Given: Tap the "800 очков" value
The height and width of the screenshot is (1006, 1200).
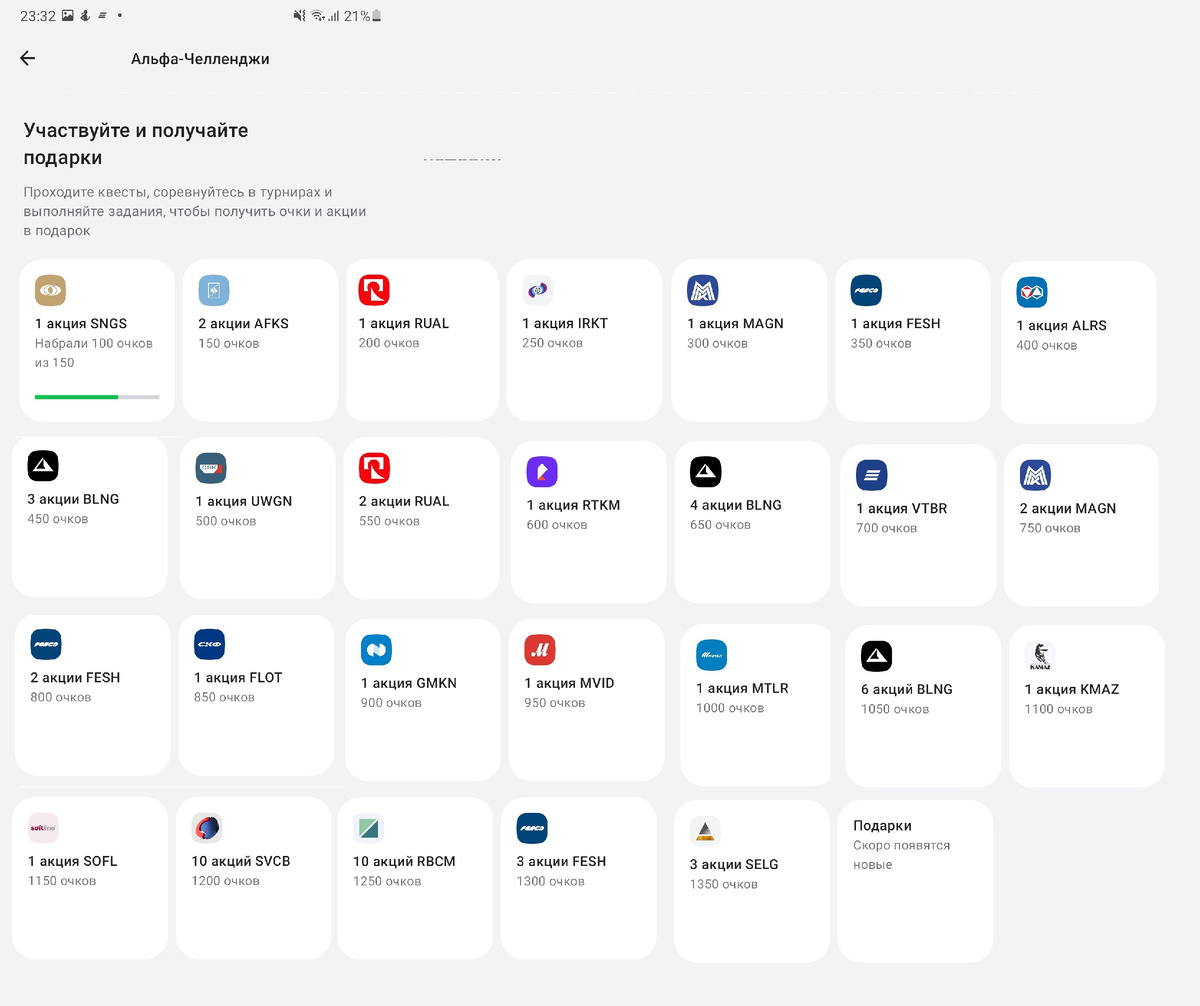Looking at the screenshot, I should [x=61, y=697].
